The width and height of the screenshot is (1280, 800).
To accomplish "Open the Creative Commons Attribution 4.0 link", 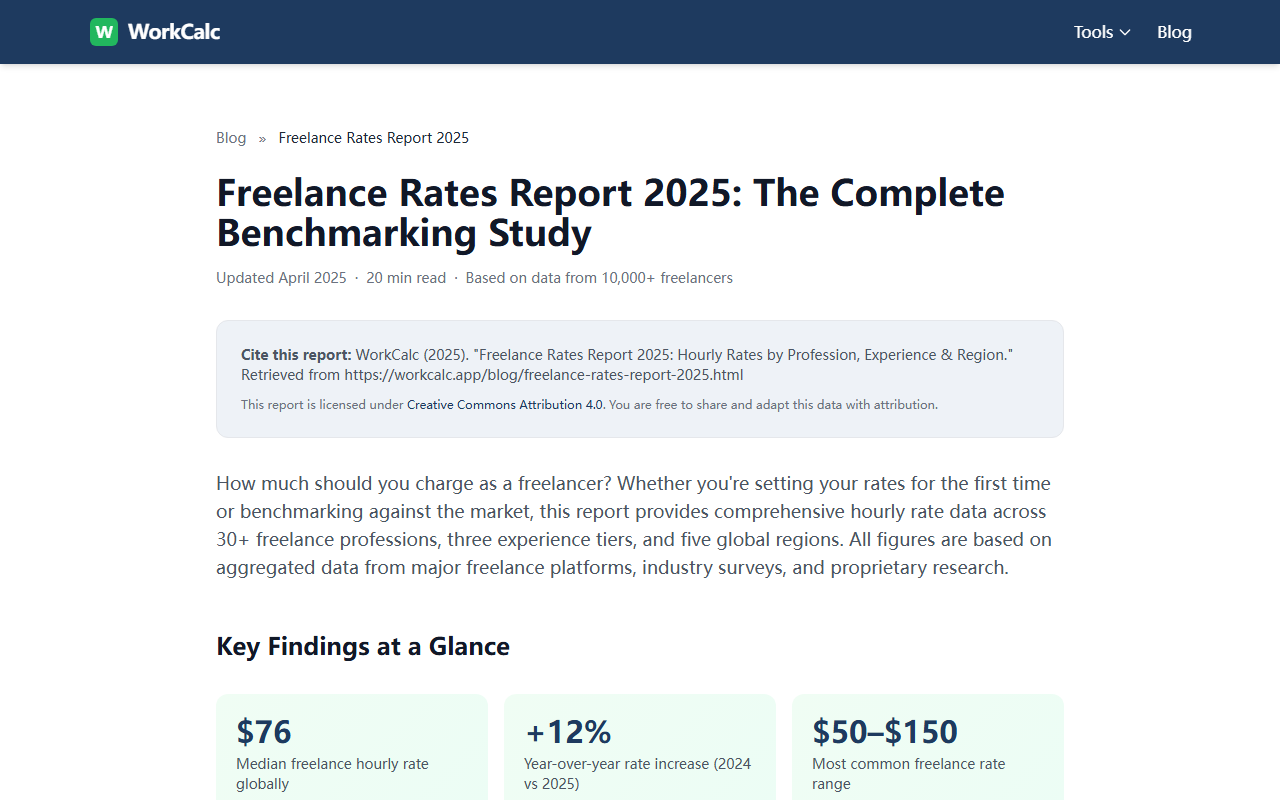I will coord(505,405).
